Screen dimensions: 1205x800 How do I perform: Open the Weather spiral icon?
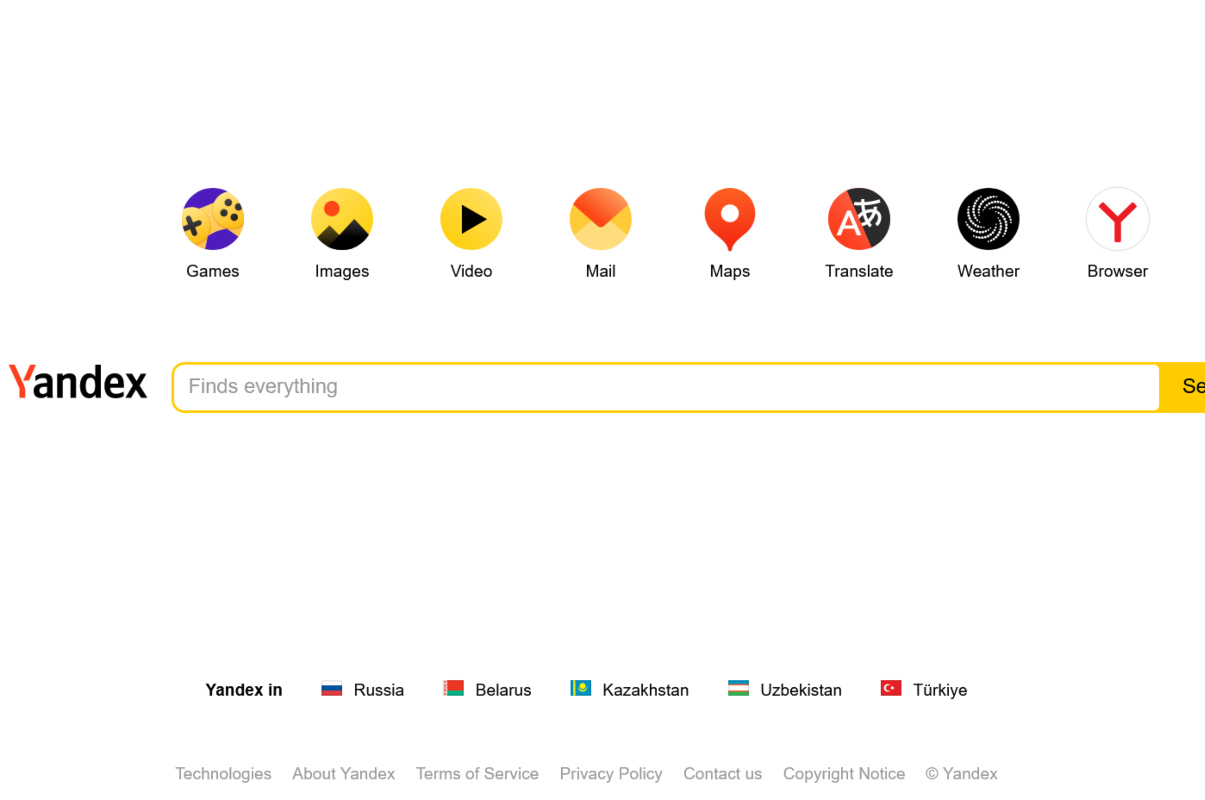pos(988,219)
